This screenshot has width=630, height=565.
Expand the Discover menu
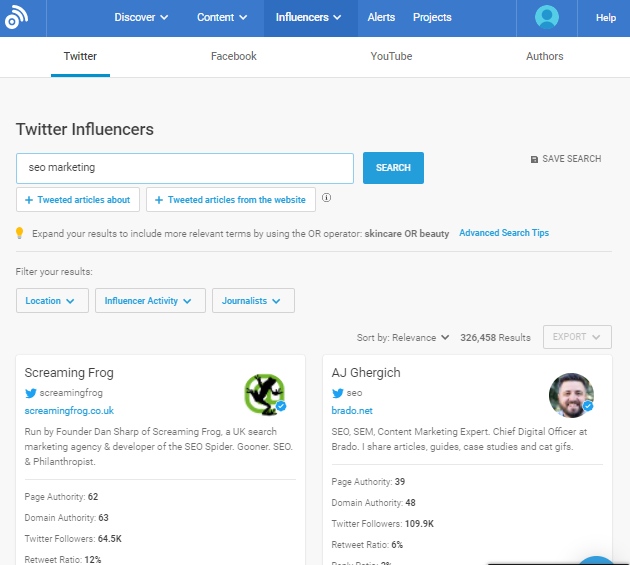[141, 17]
